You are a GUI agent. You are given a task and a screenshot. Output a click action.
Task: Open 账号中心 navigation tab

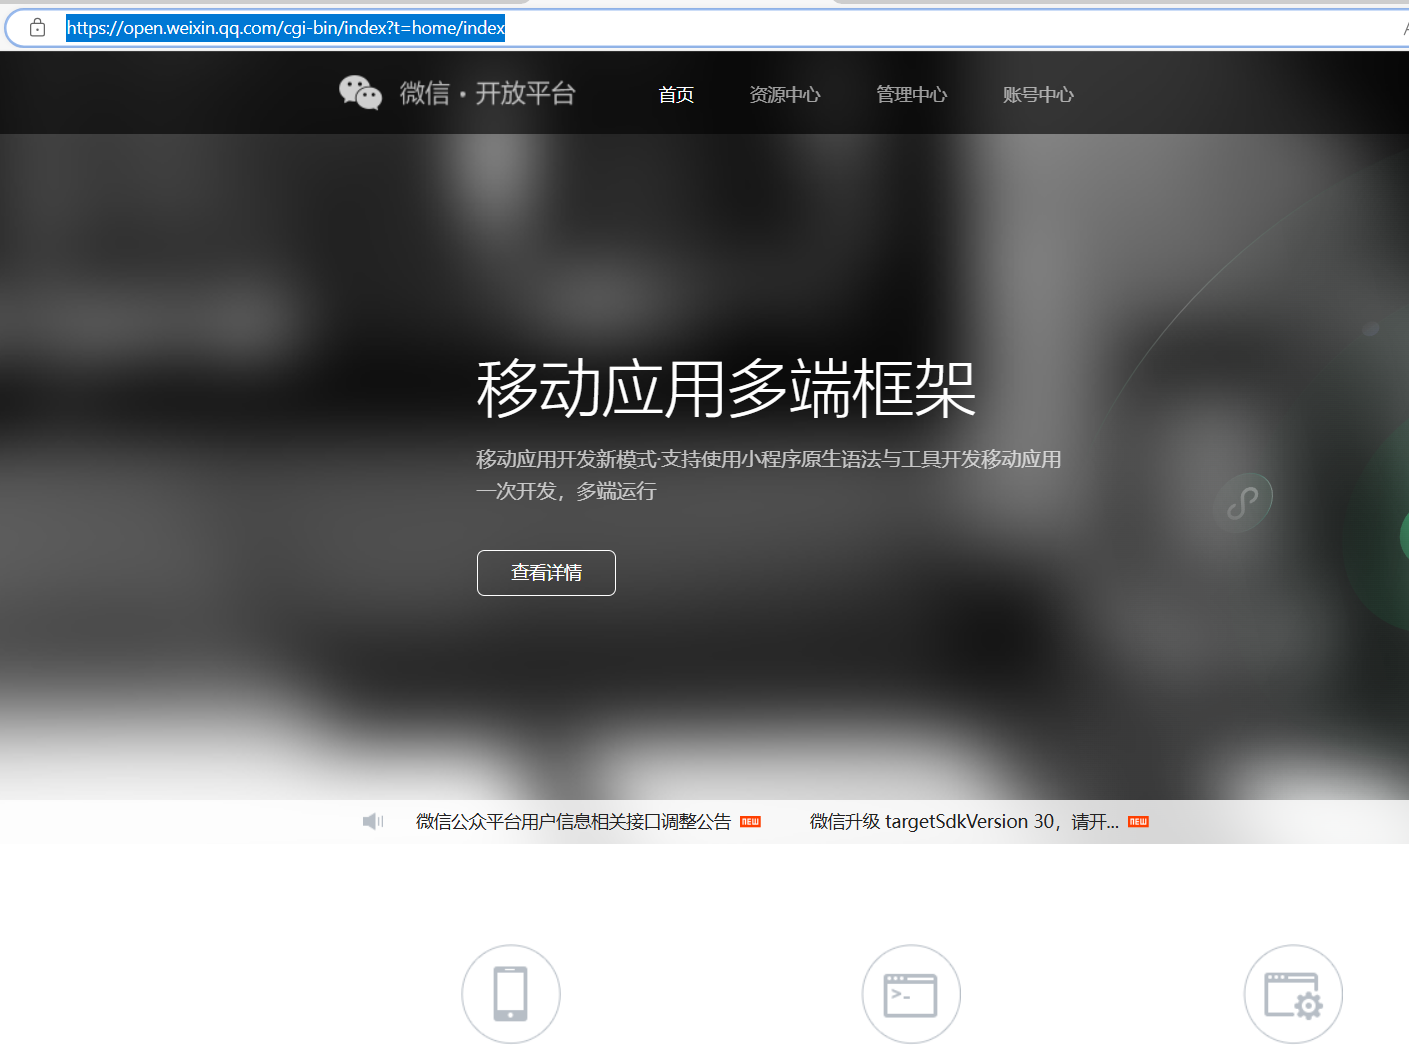[1039, 95]
